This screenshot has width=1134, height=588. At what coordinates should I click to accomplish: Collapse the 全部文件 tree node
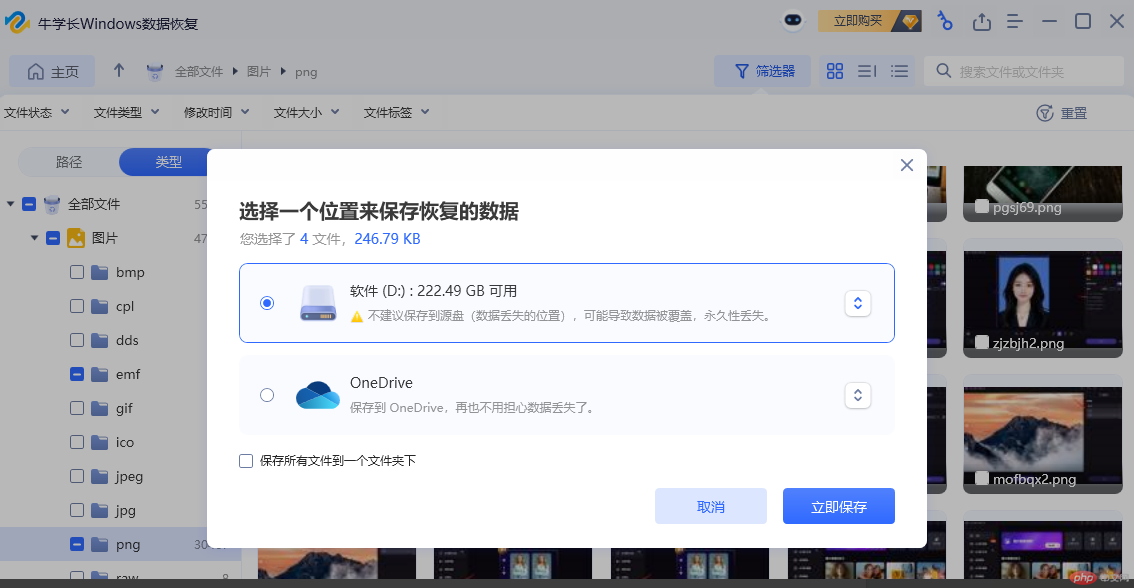pos(11,204)
